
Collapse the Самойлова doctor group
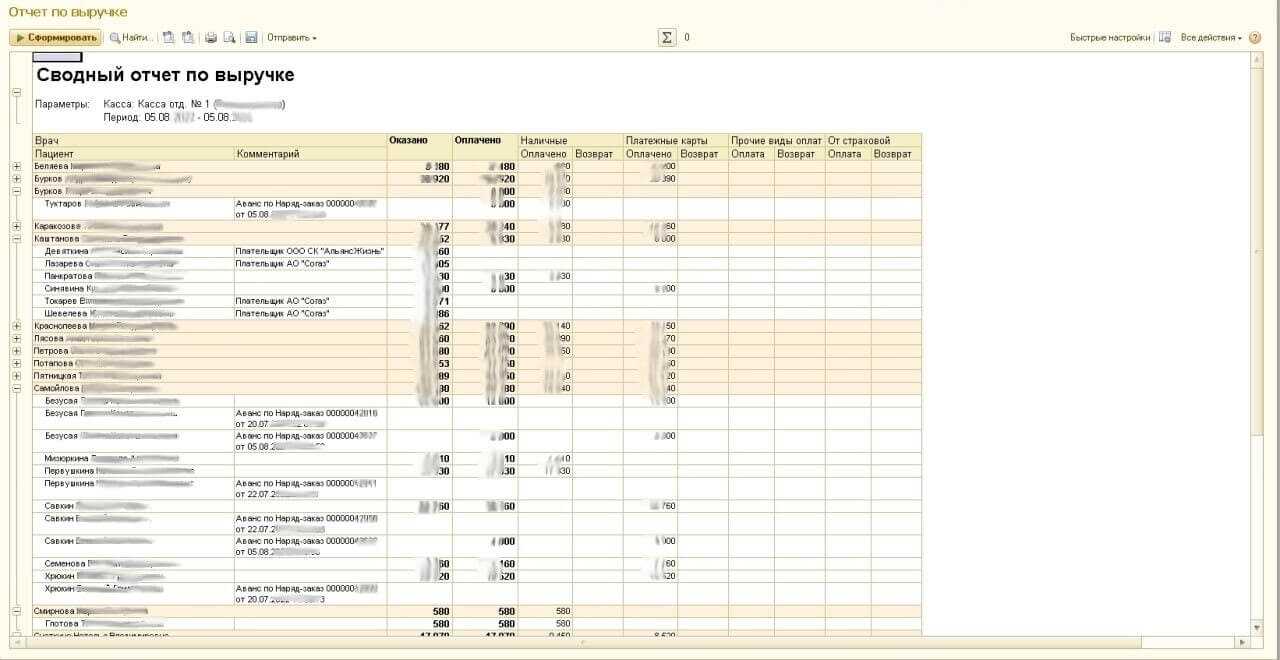(16, 388)
